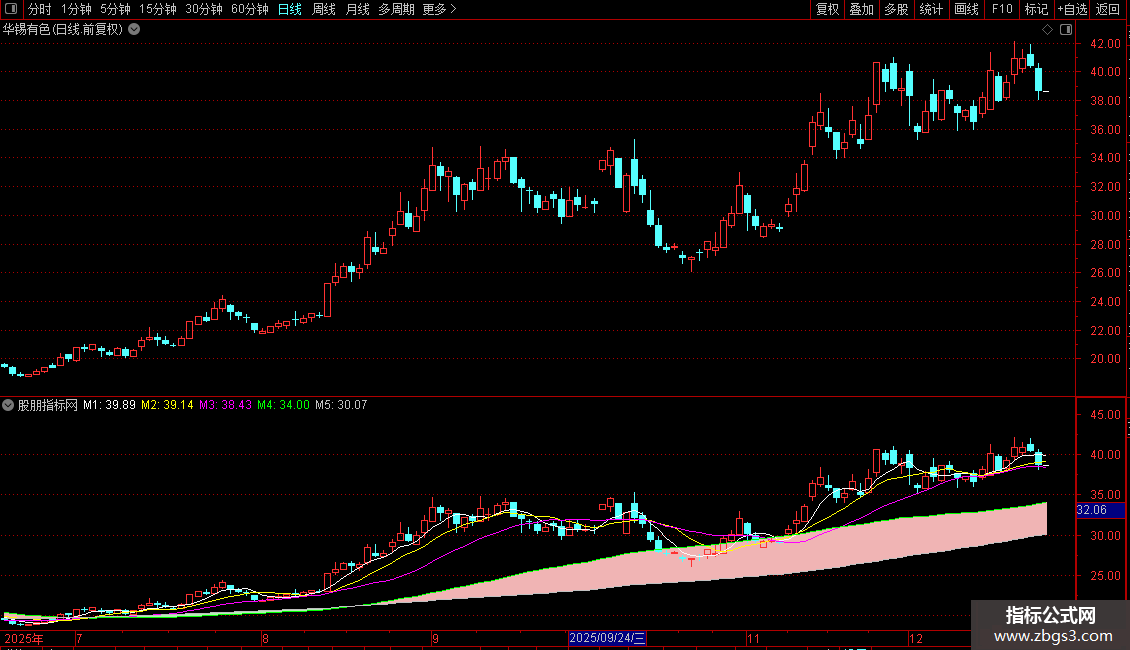Click the diamond marker icon above the chart

[x=1047, y=30]
